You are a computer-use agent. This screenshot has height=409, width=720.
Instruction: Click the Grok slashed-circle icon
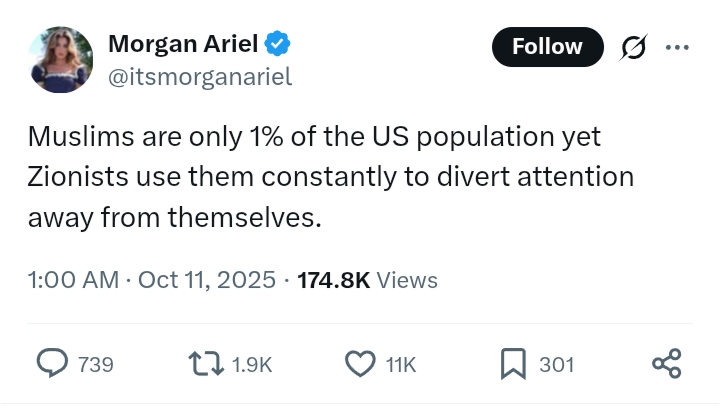[633, 47]
